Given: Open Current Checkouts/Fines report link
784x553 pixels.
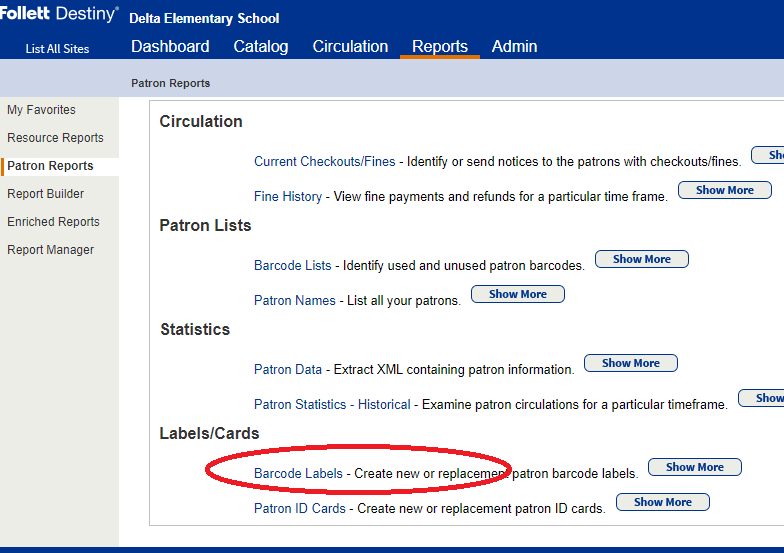Looking at the screenshot, I should pos(324,162).
